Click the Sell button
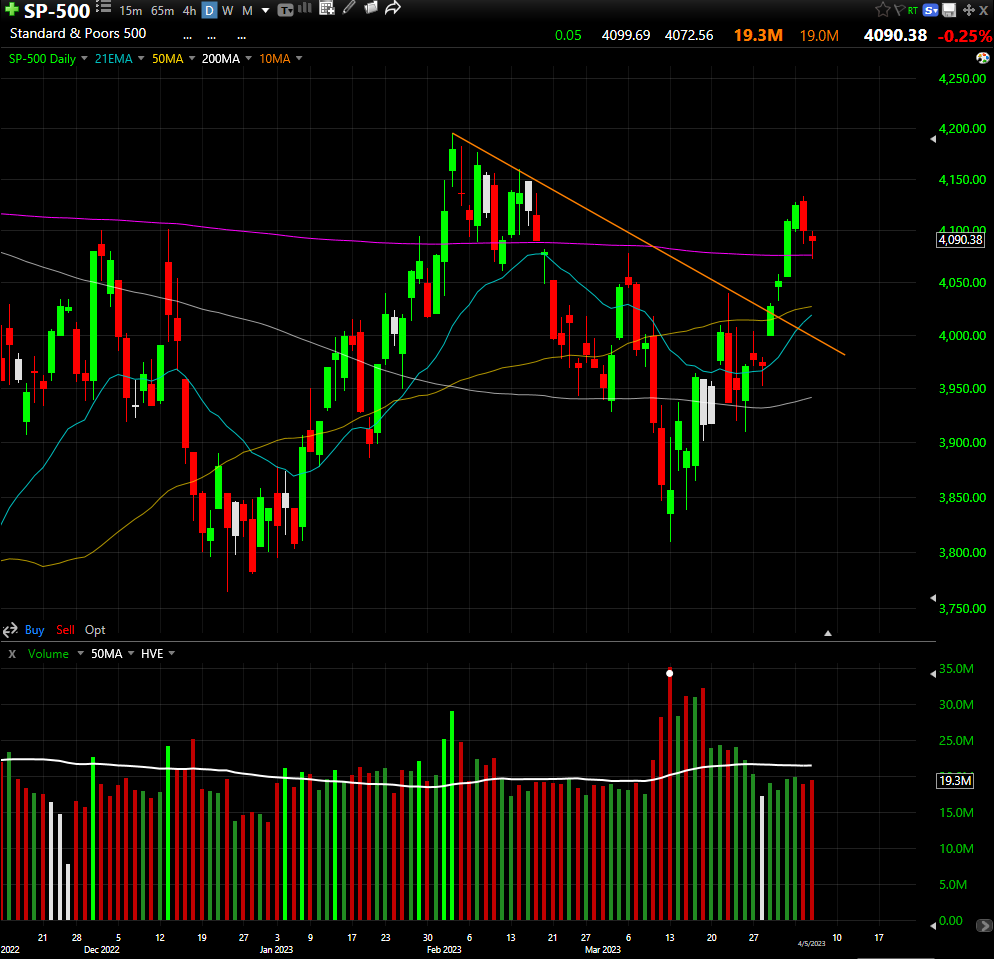 point(65,630)
